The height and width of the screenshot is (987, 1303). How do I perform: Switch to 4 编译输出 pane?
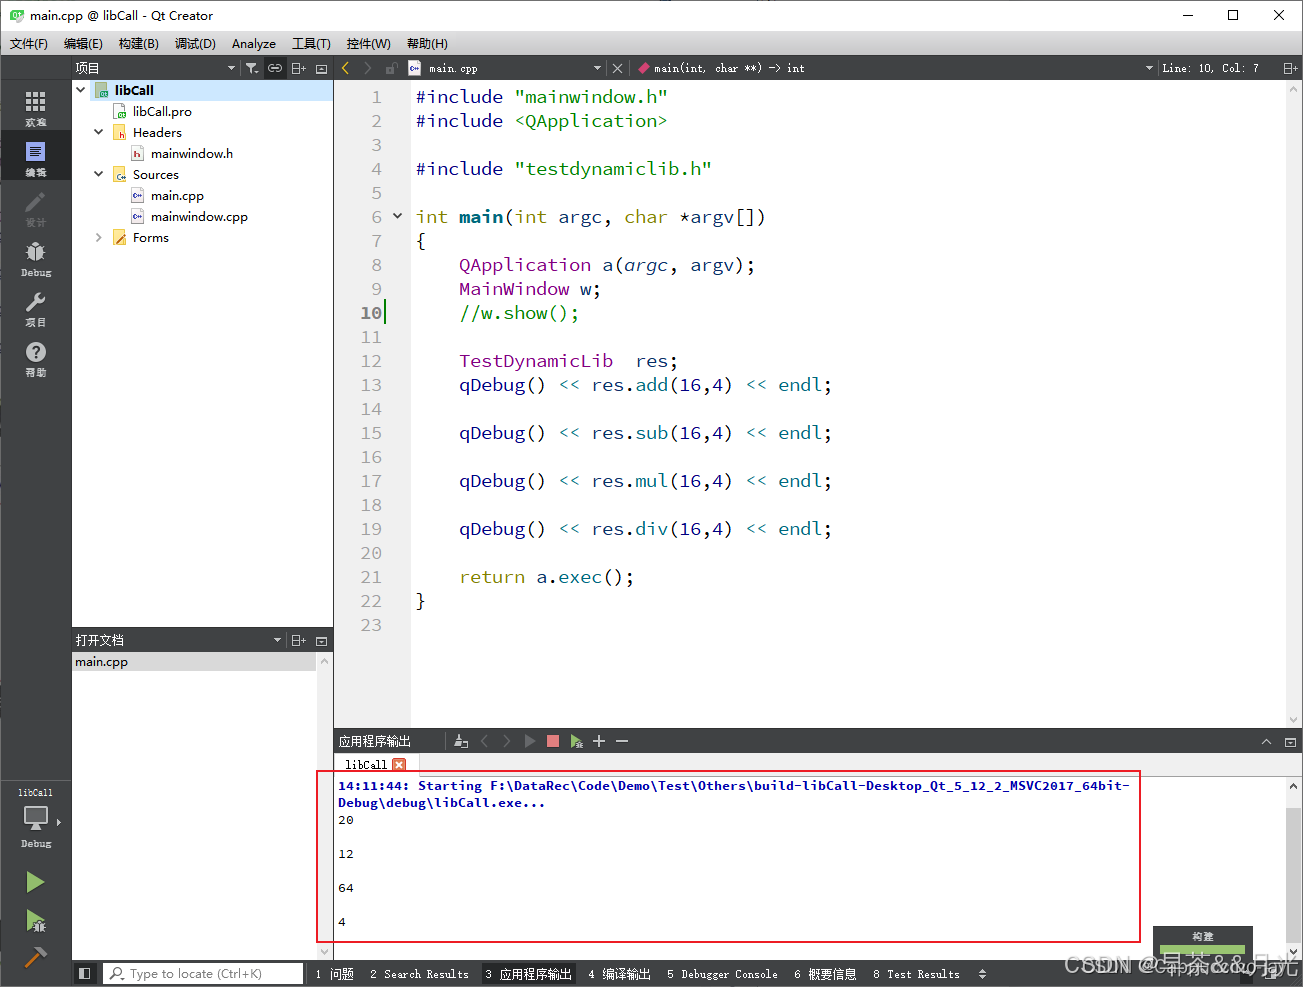(x=619, y=973)
